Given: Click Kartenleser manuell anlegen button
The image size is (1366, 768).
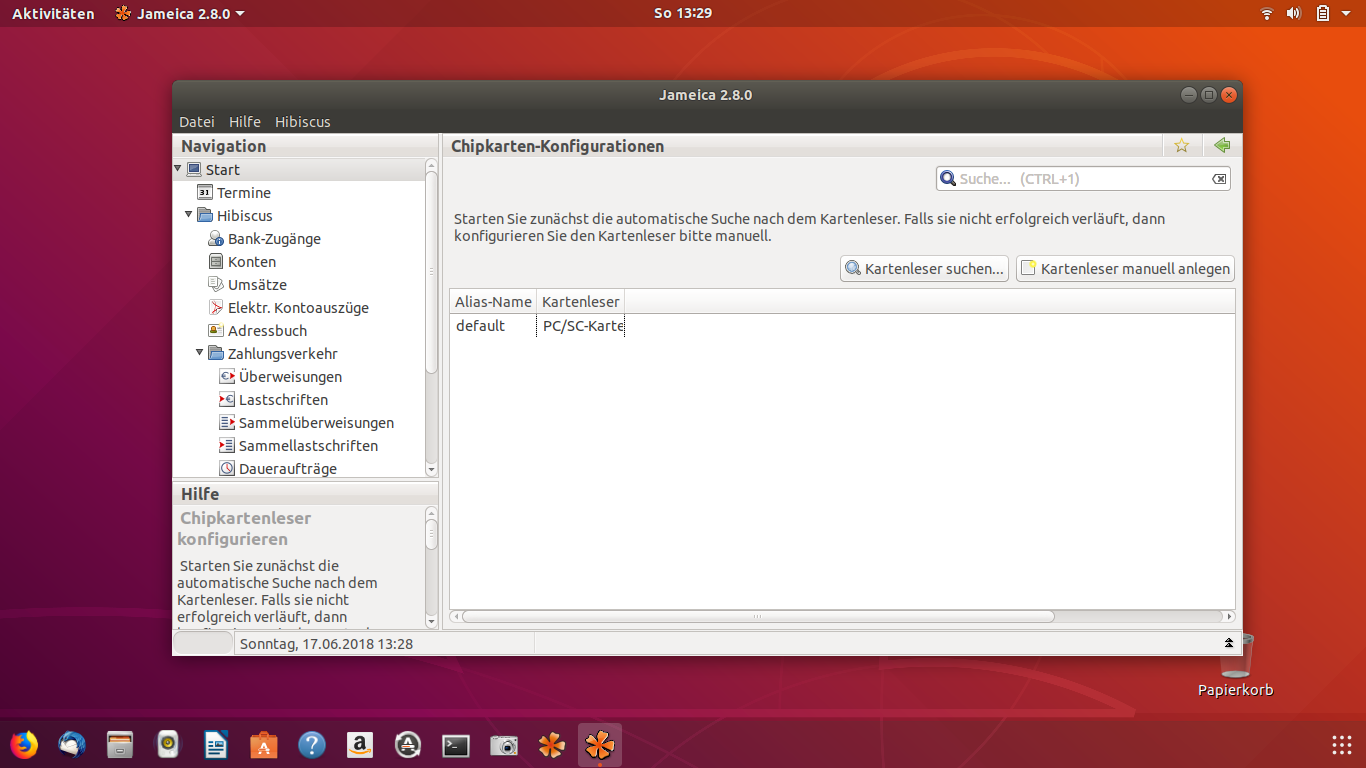Looking at the screenshot, I should click(1125, 269).
